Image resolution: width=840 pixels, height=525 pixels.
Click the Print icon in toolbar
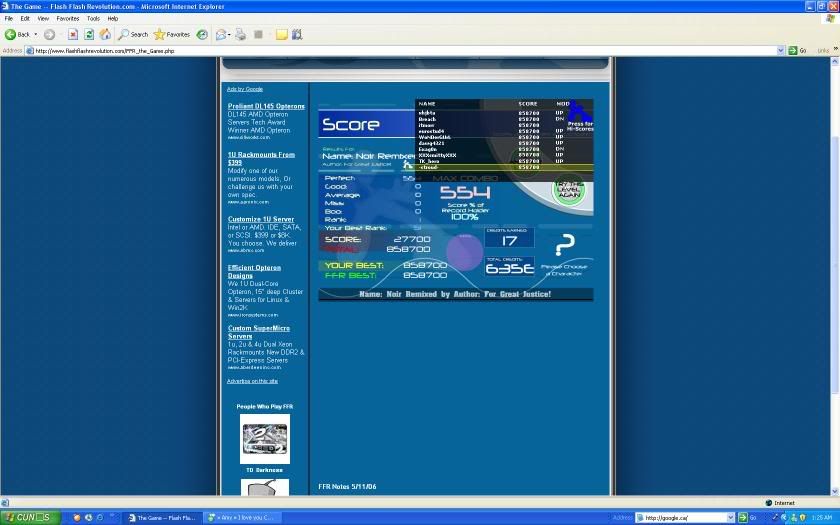[240, 34]
